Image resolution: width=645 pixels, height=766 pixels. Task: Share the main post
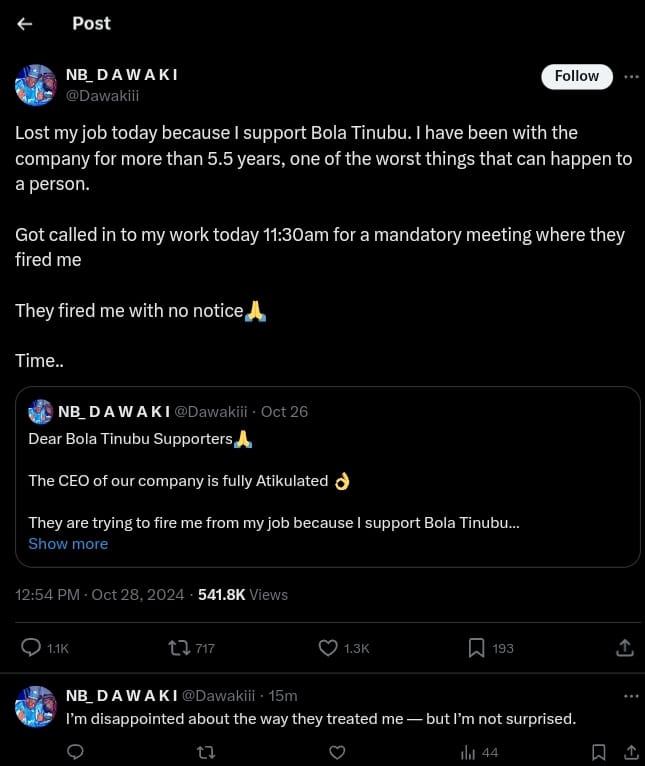(625, 648)
